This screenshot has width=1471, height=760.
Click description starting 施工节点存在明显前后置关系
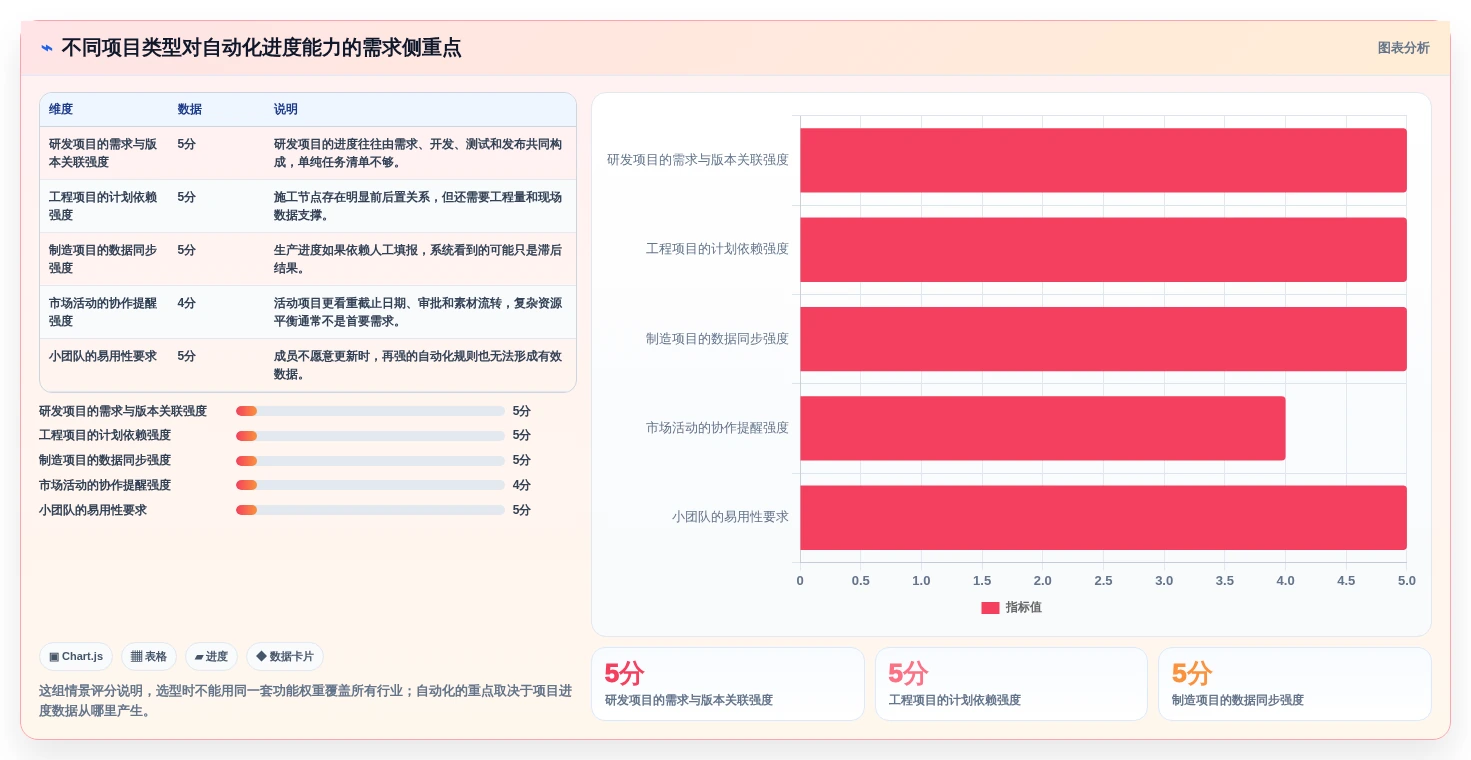tap(418, 206)
